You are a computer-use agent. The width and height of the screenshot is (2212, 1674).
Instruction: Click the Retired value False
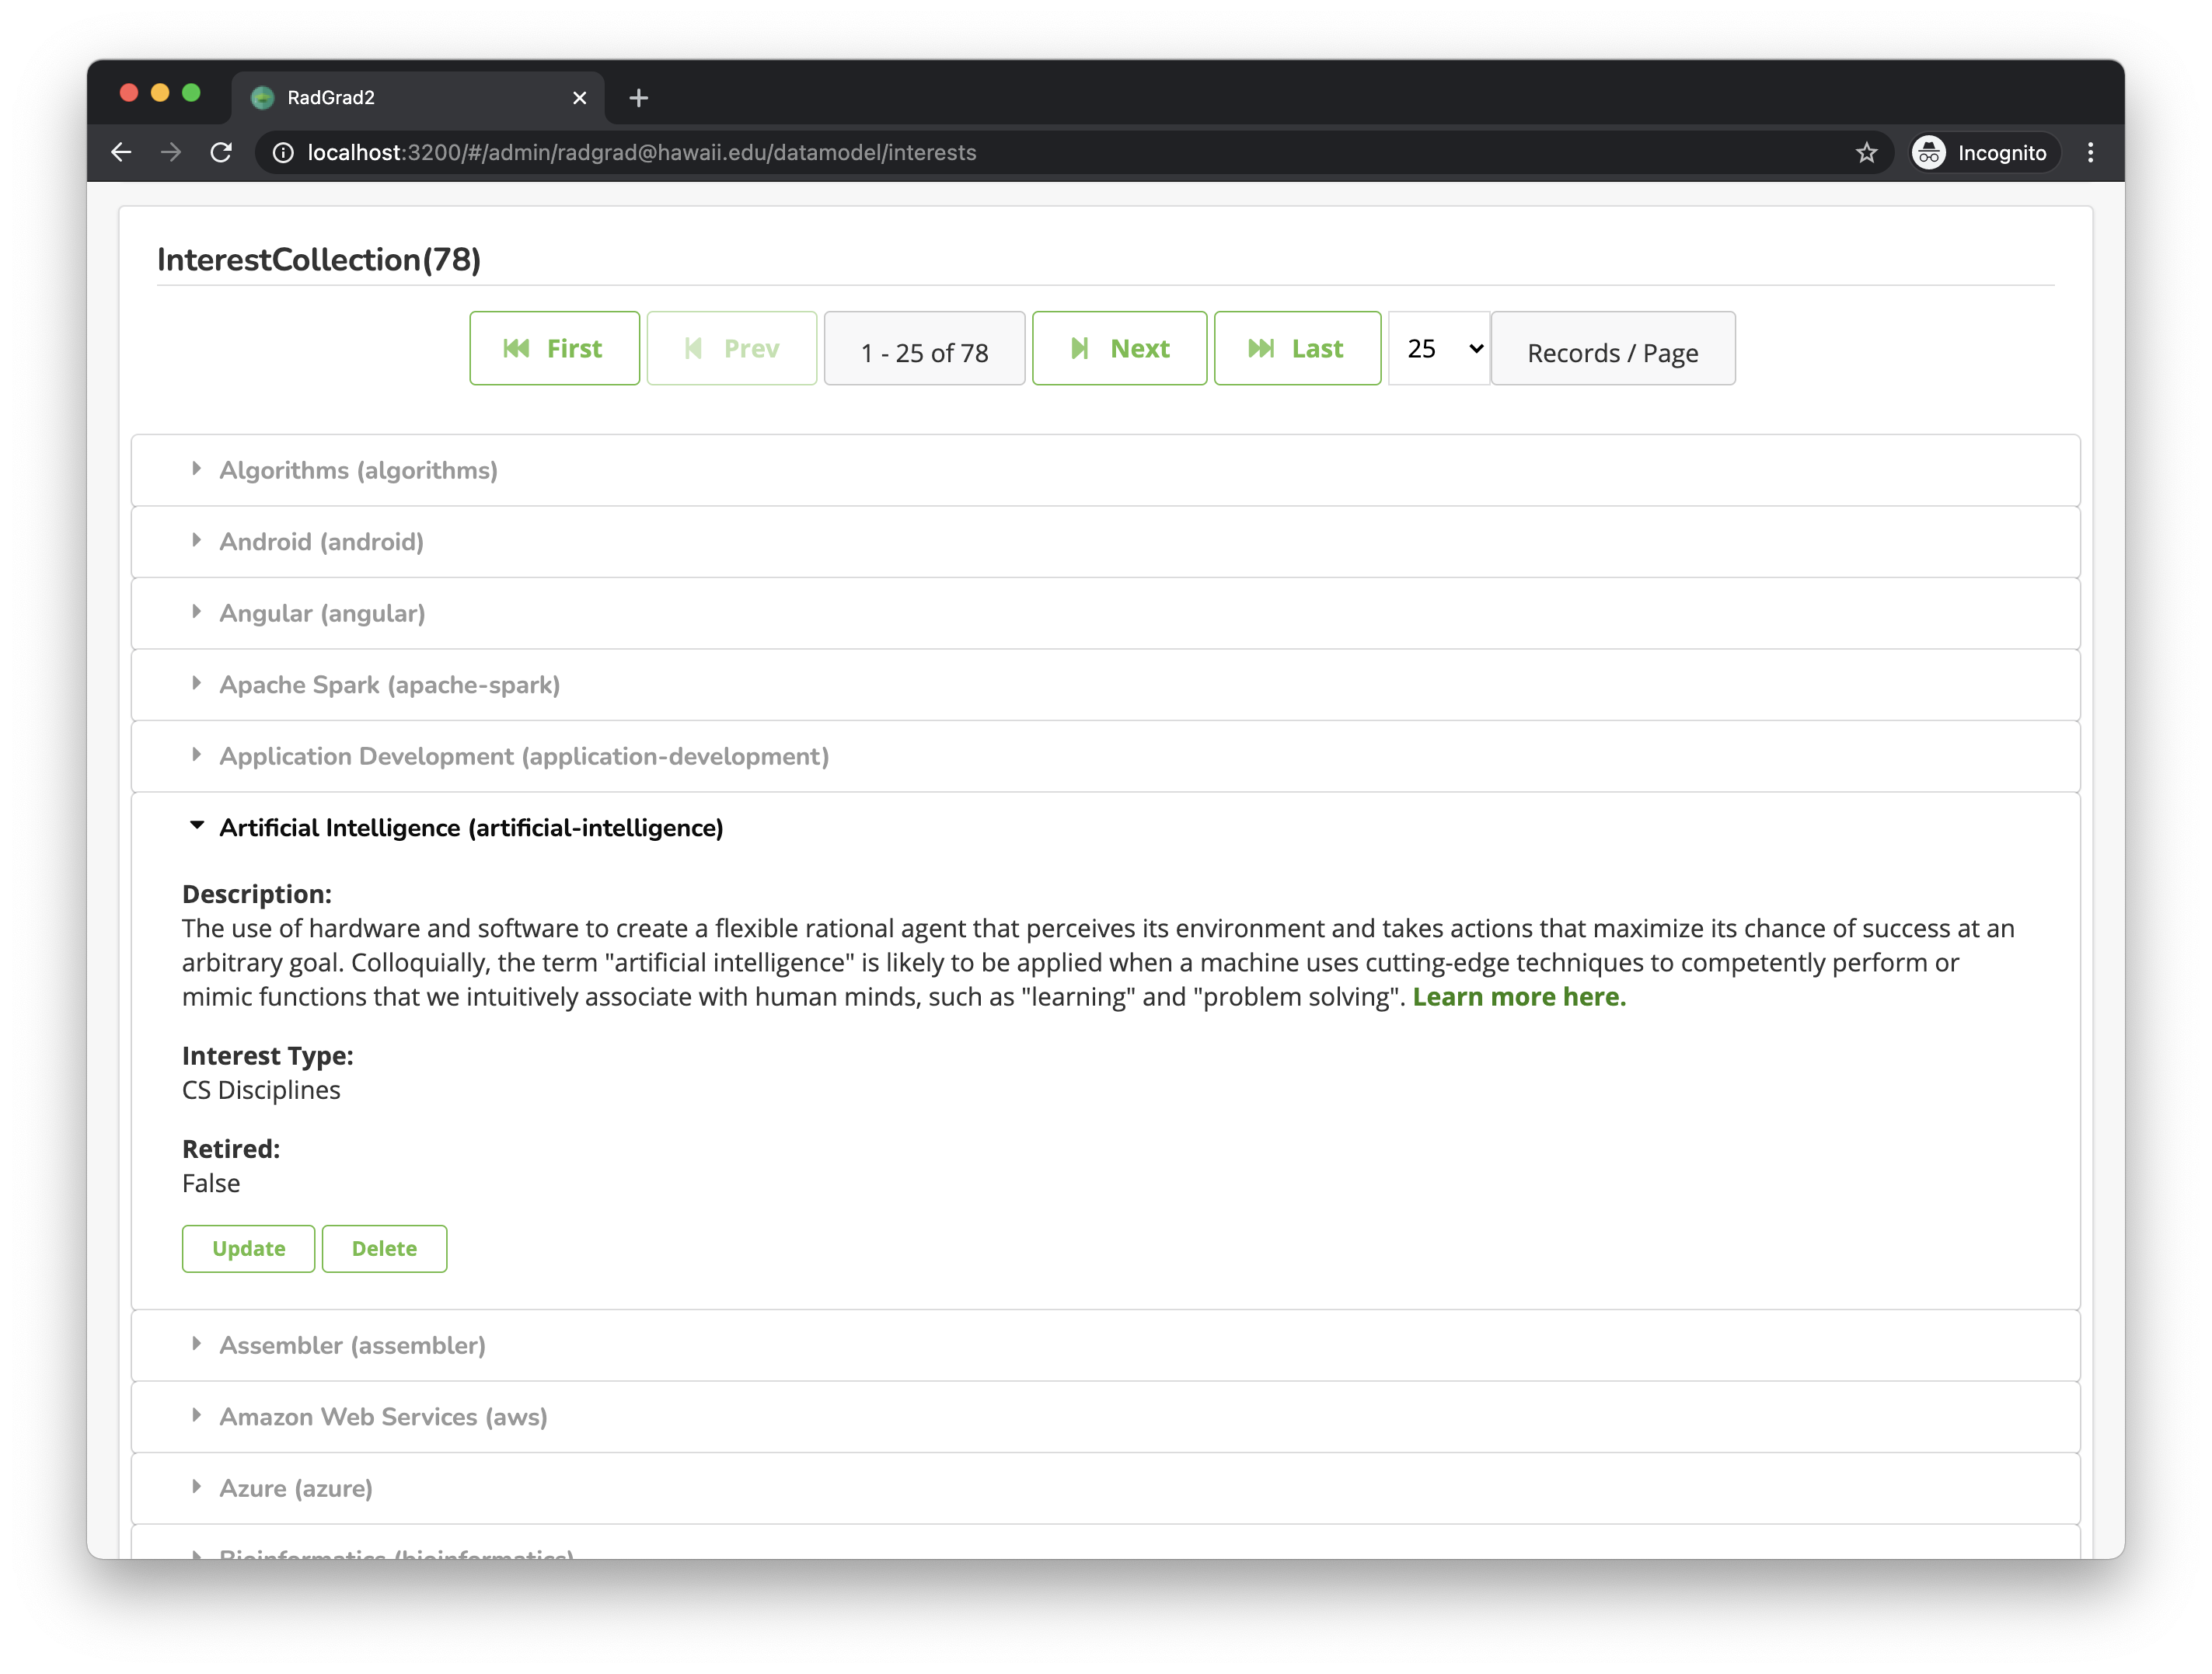[211, 1183]
